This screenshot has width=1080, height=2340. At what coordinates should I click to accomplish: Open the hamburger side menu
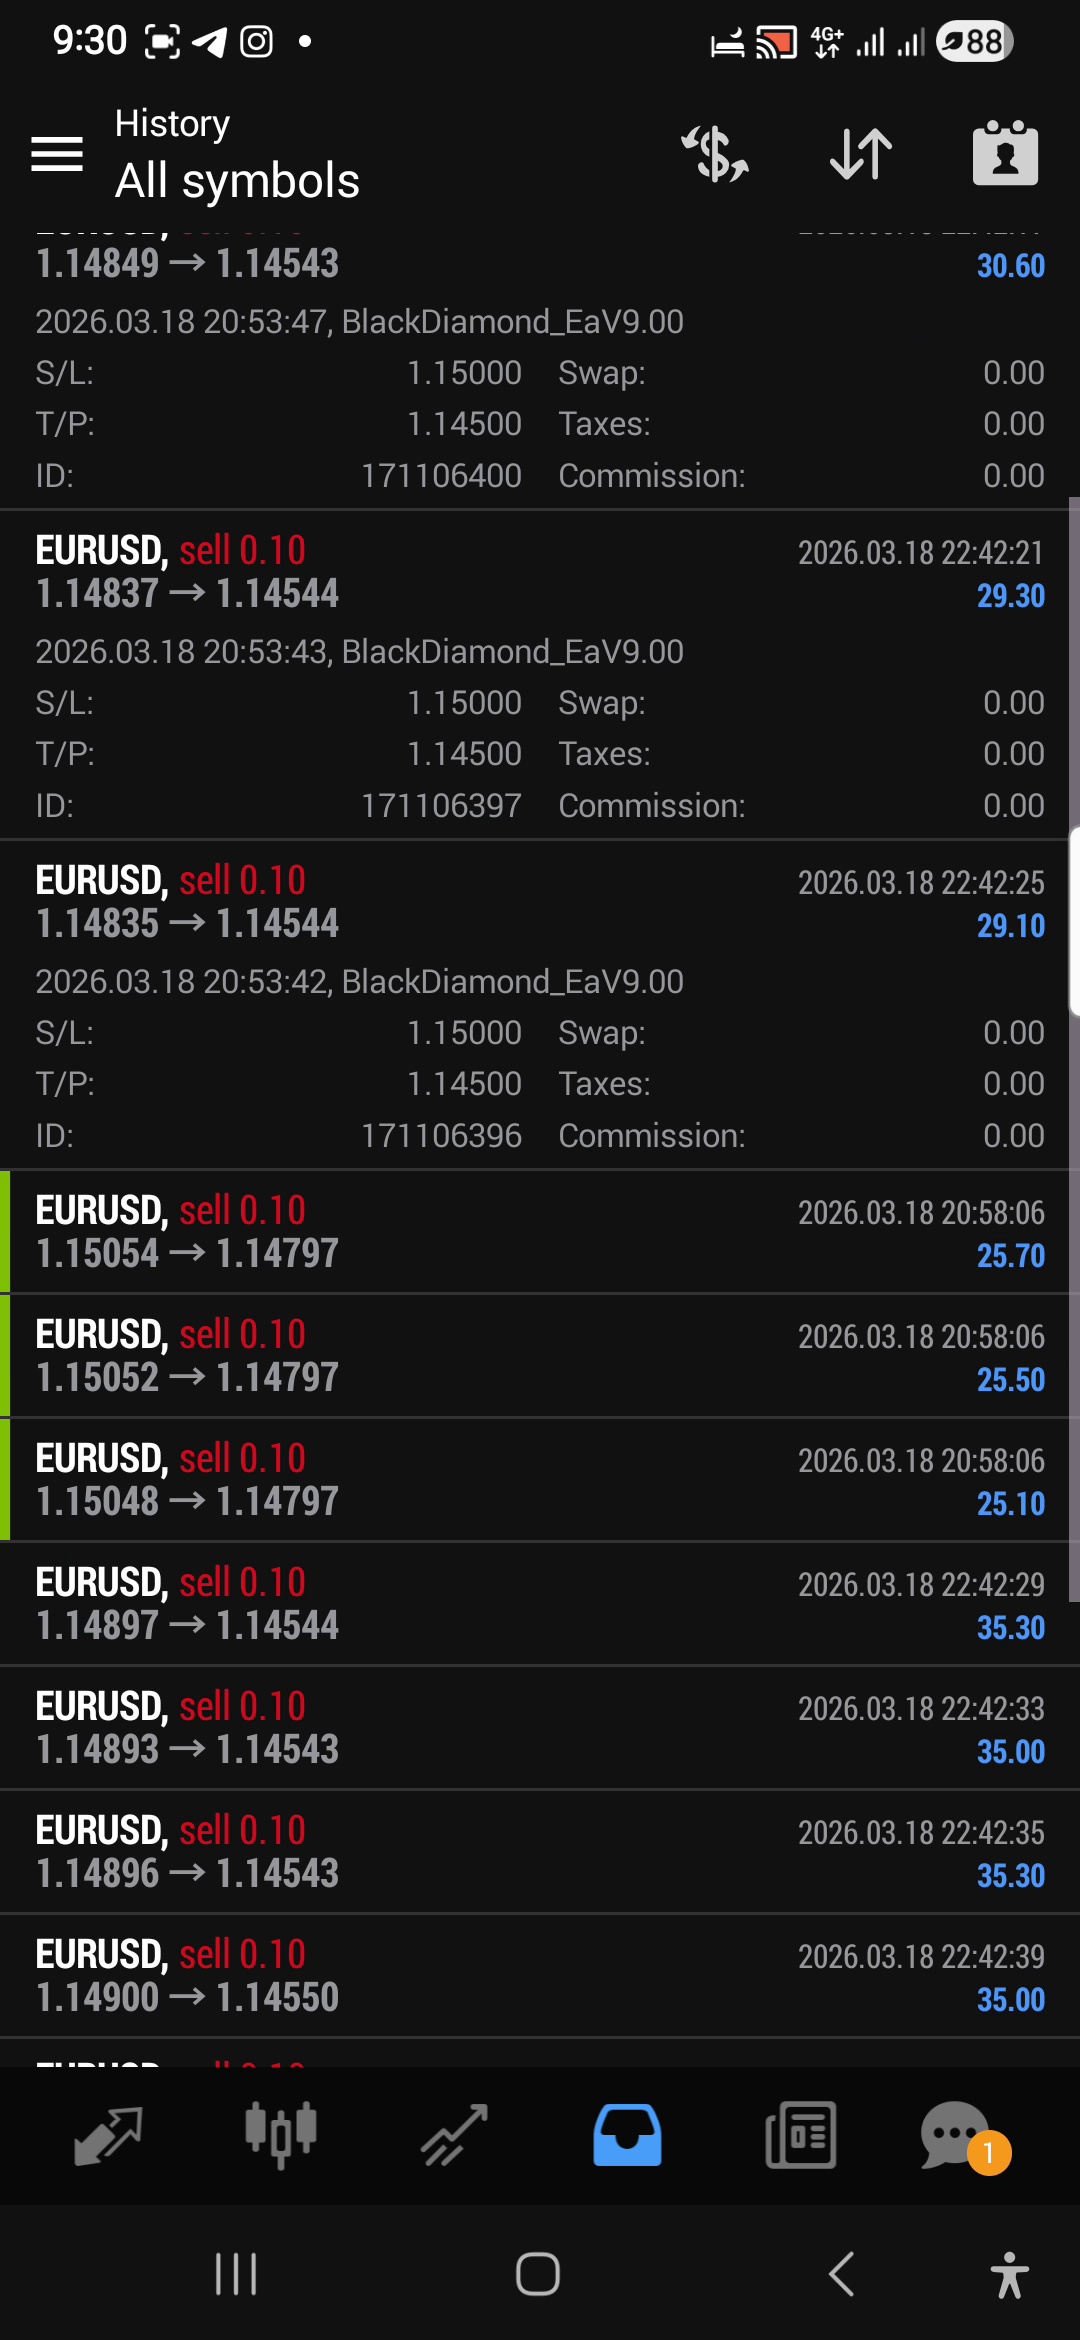[x=57, y=154]
